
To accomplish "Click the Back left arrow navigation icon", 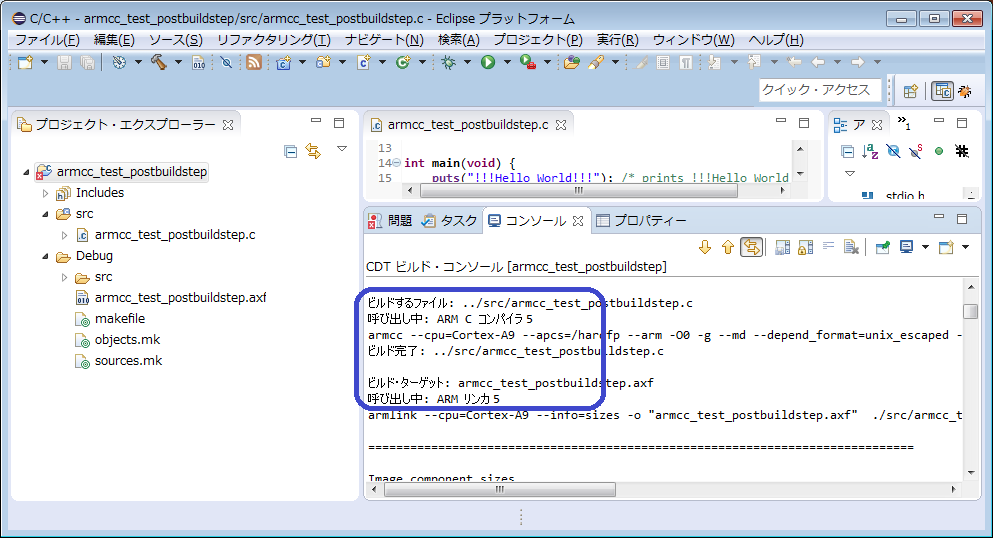I will click(818, 62).
